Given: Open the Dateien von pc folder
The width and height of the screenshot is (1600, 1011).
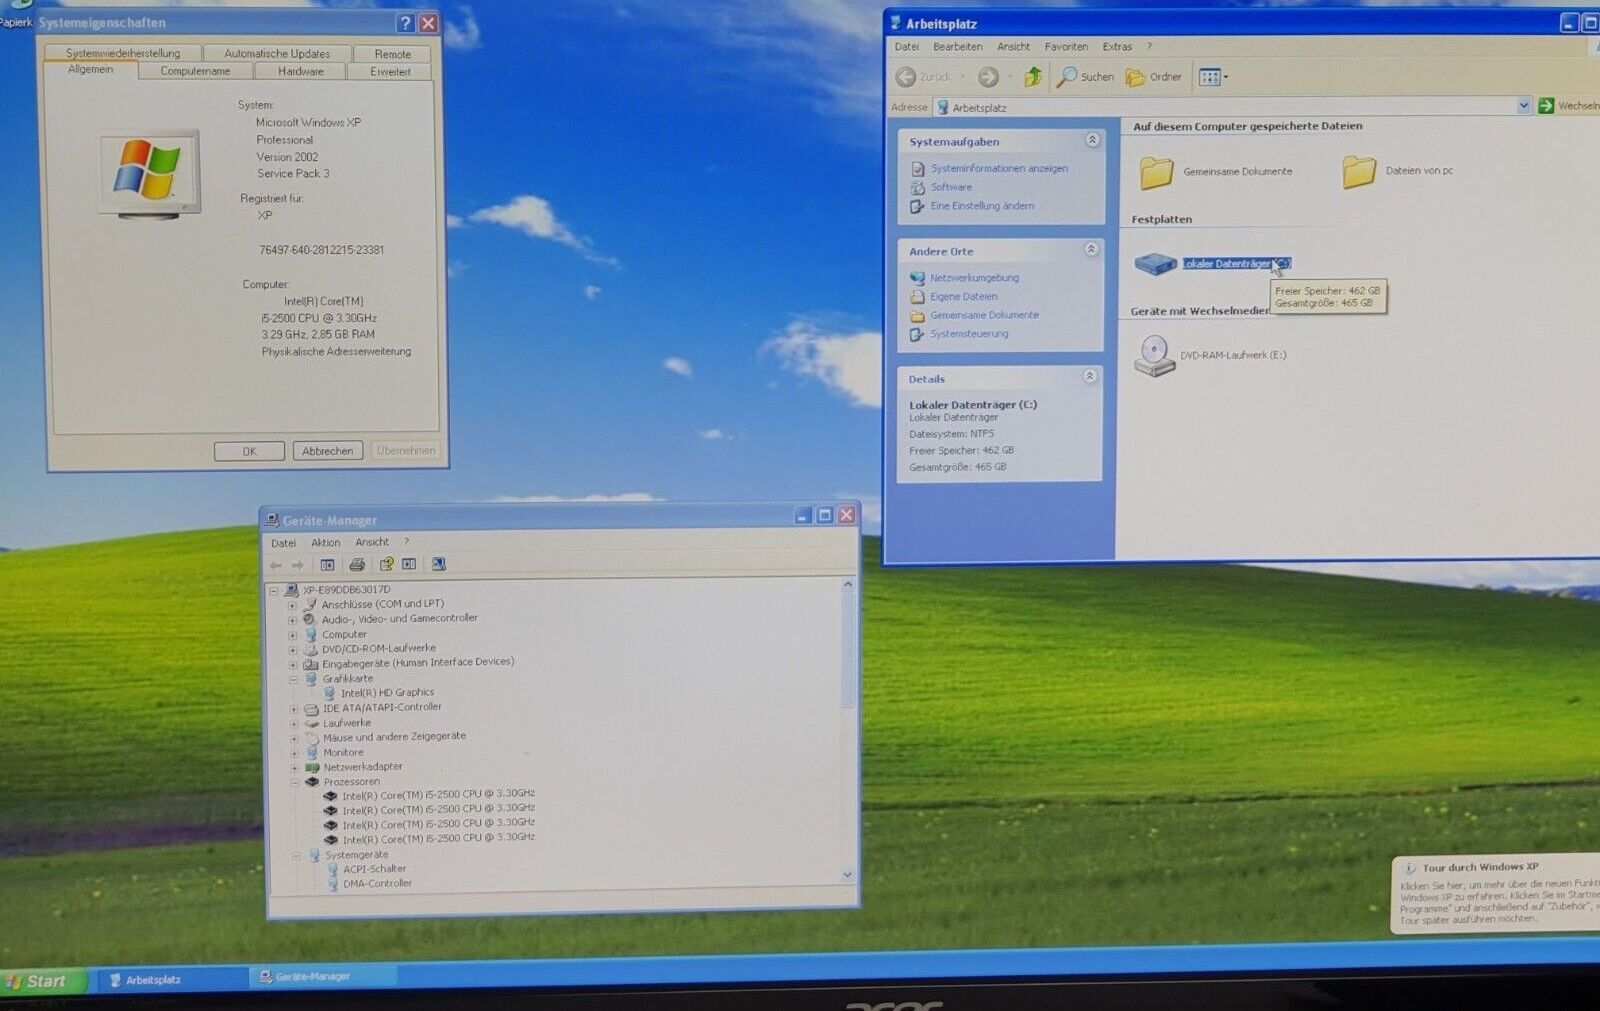Looking at the screenshot, I should (1359, 172).
